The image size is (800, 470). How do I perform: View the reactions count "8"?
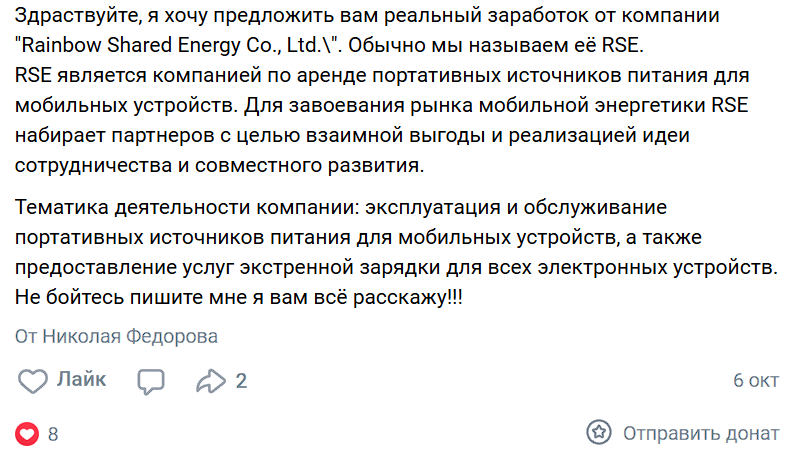[x=53, y=434]
